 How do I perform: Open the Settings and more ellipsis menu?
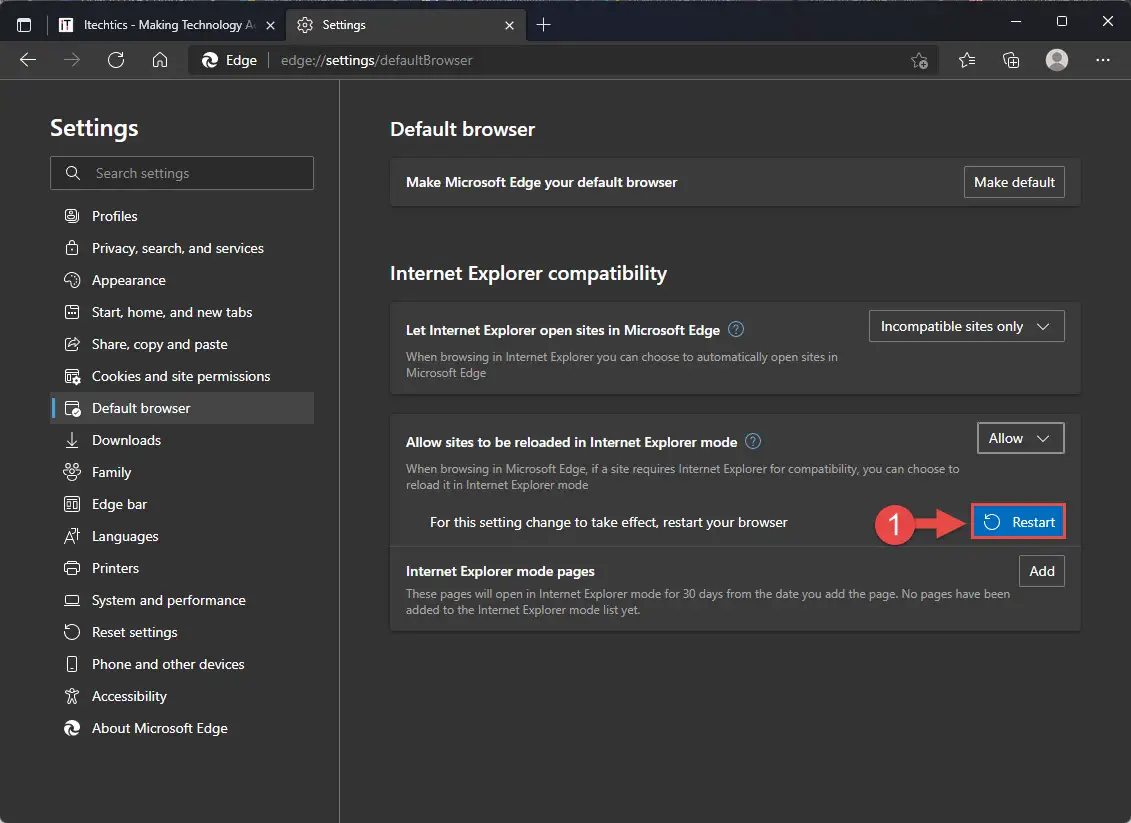1103,60
